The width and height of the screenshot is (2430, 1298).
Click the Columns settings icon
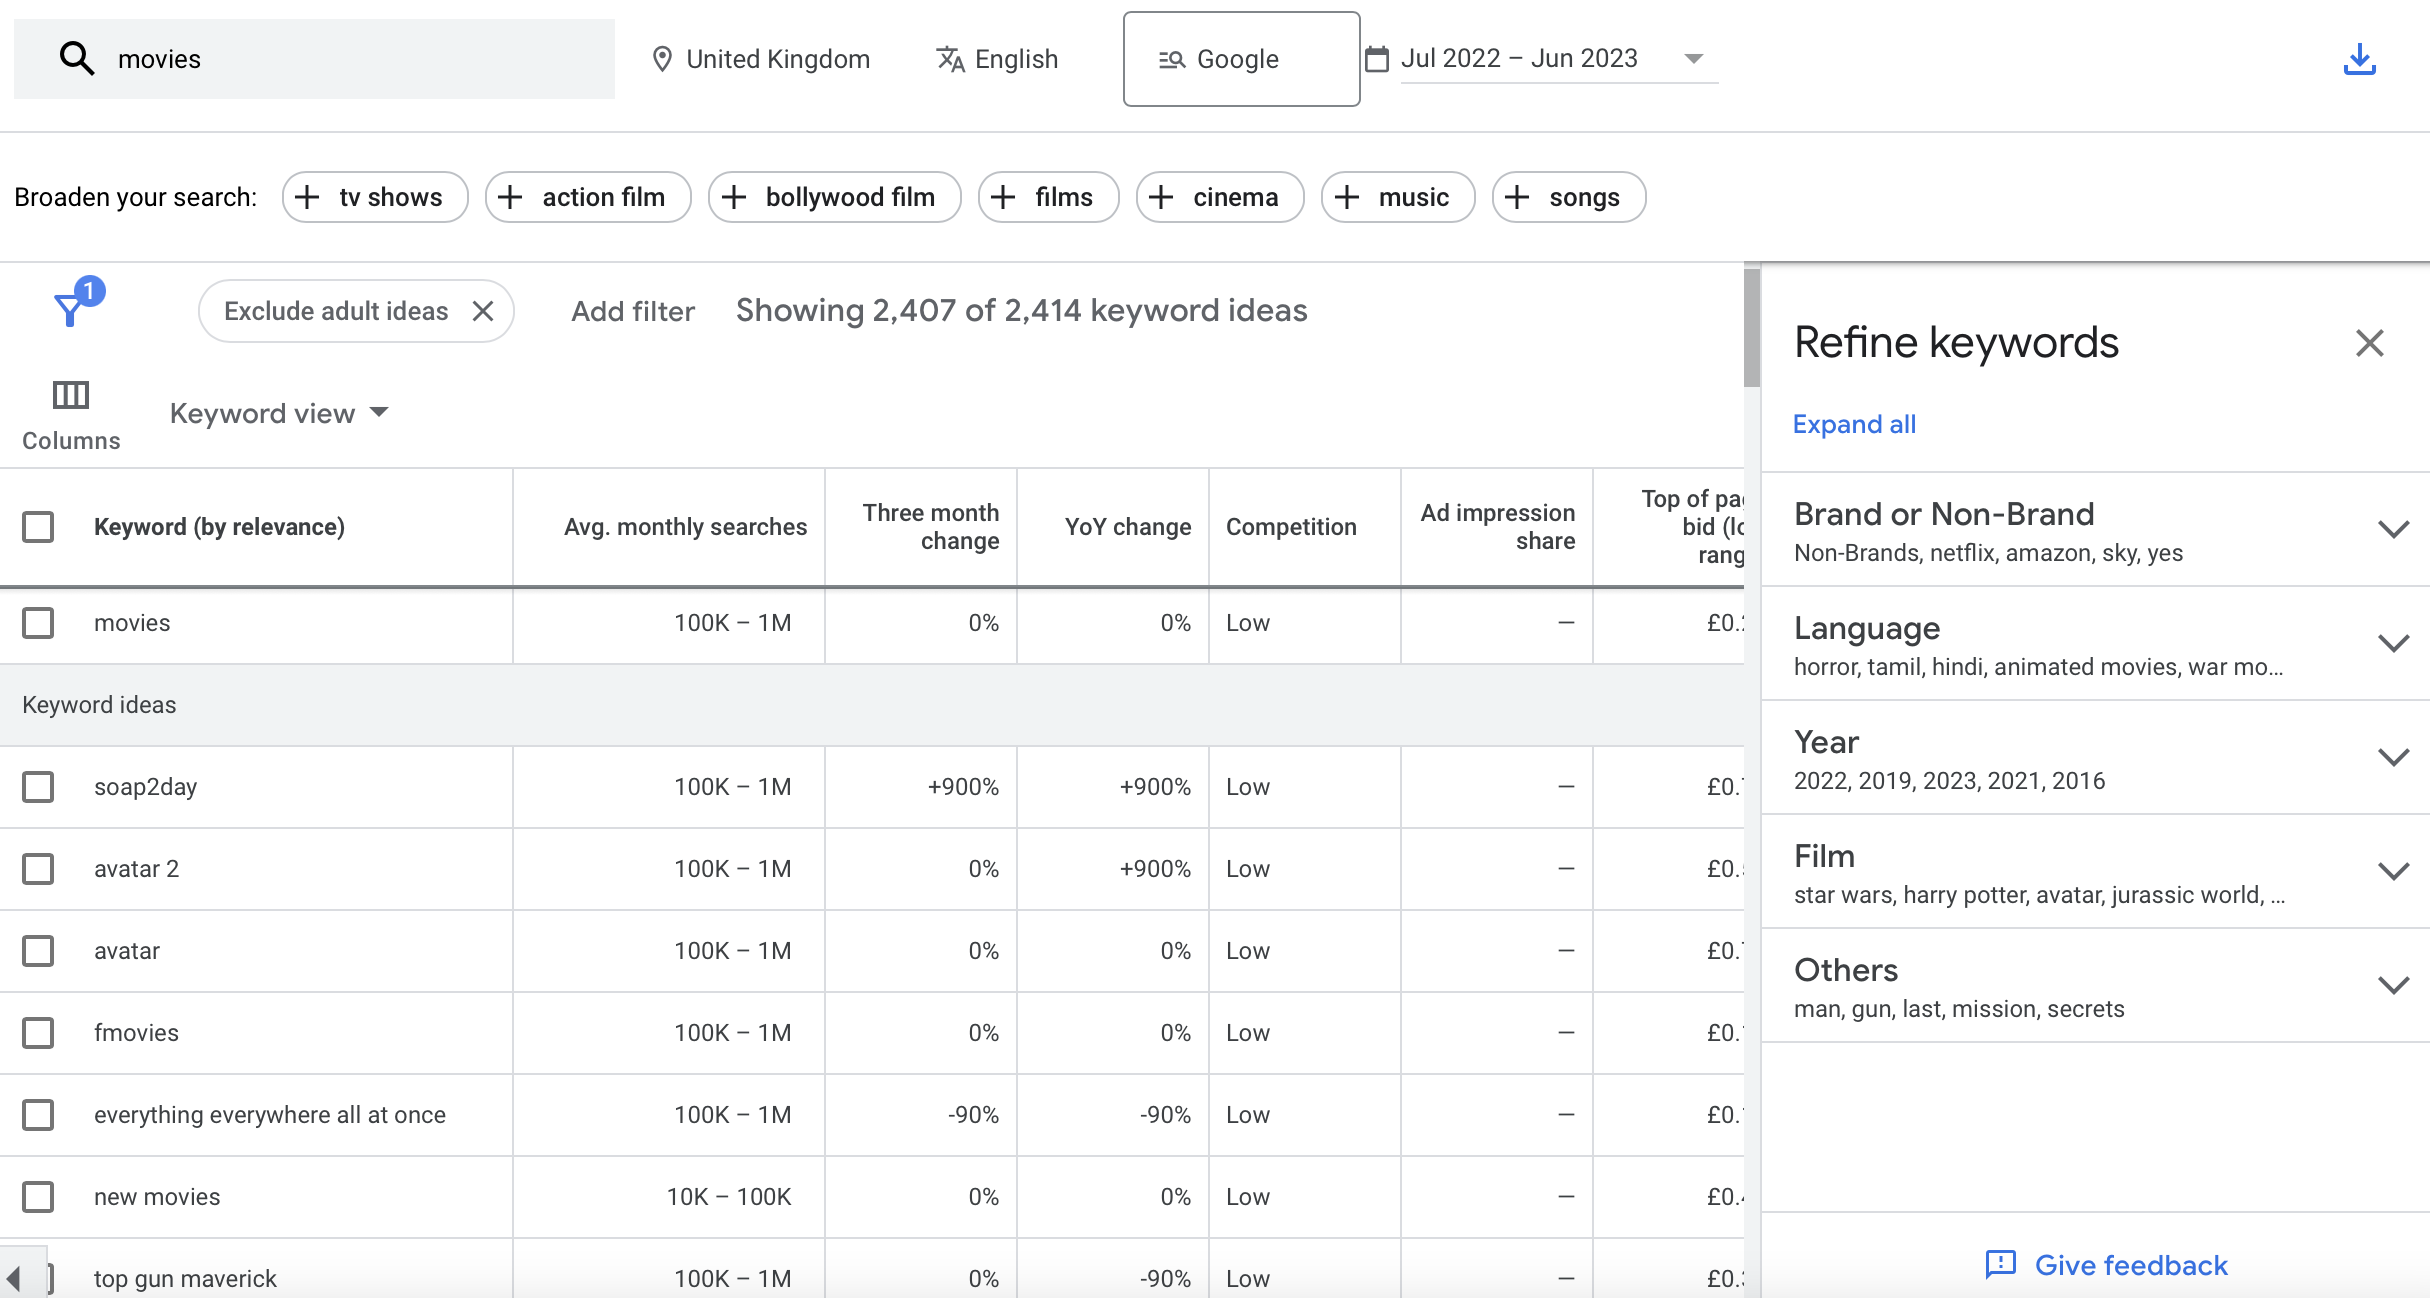click(x=70, y=396)
